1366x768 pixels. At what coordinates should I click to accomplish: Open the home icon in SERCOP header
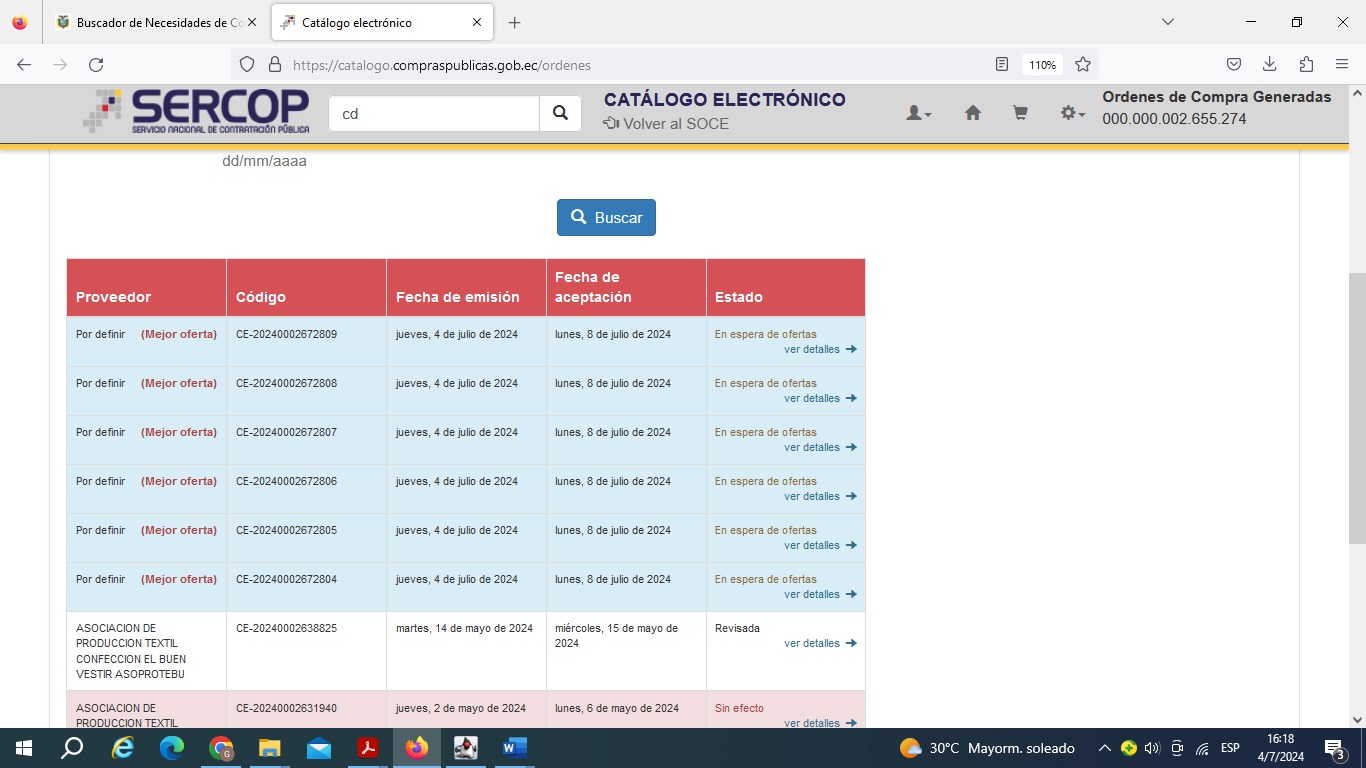tap(972, 114)
